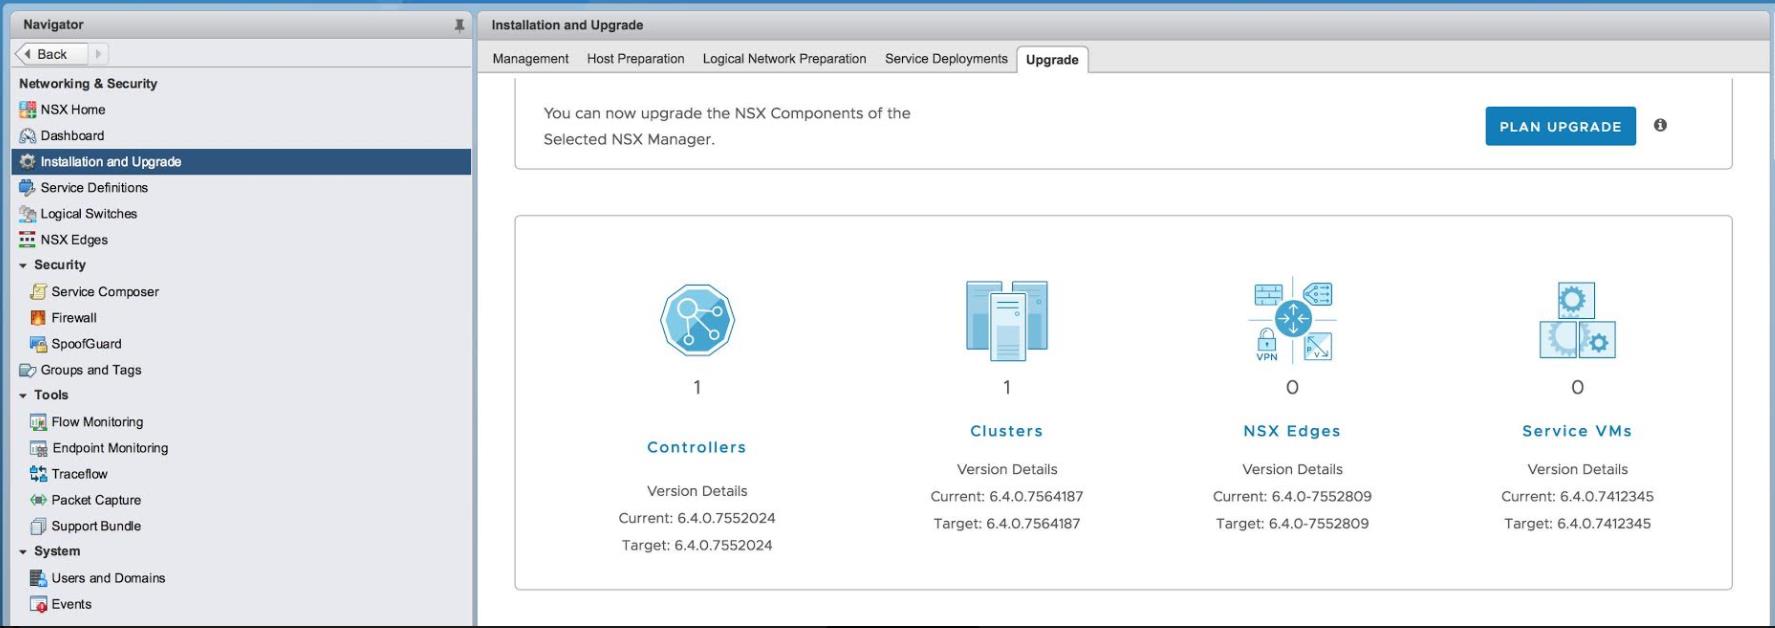Click the Support Bundle icon
The width and height of the screenshot is (1775, 628).
[x=39, y=526]
